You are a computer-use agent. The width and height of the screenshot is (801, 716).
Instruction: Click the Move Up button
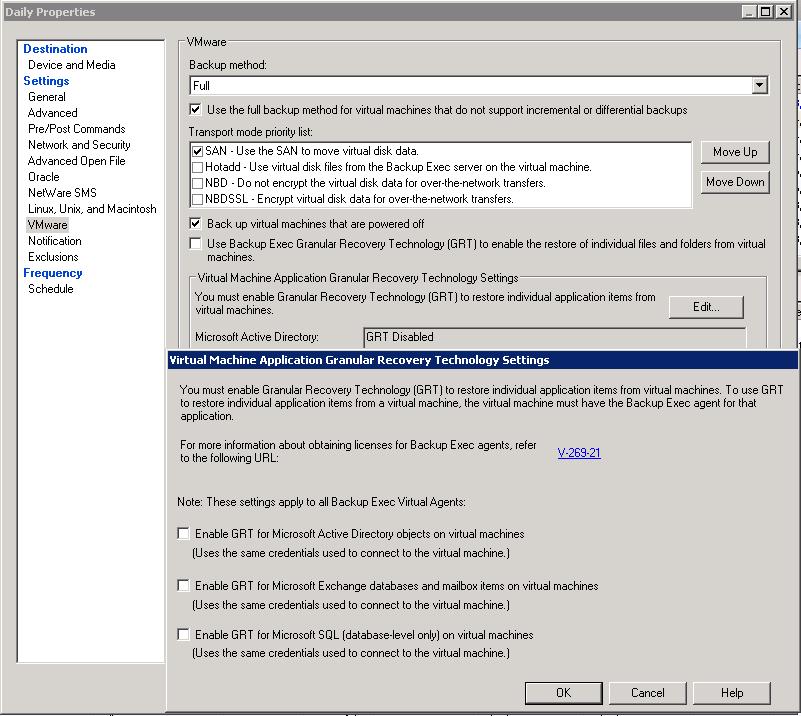[734, 152]
